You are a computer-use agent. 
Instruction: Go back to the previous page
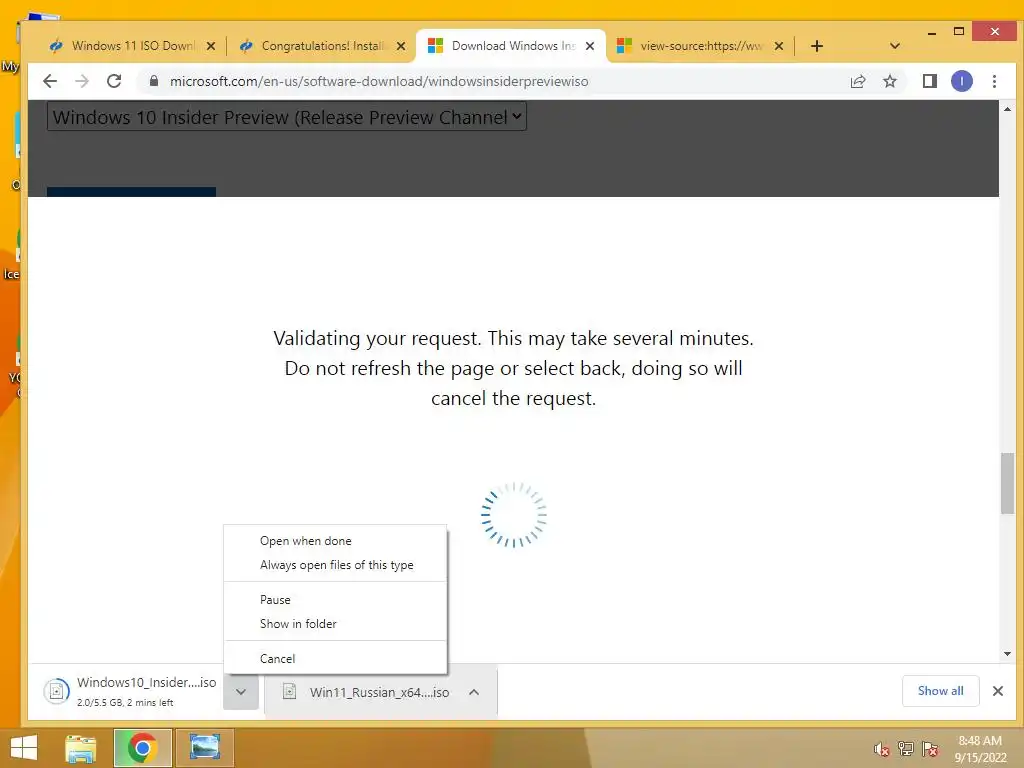50,81
